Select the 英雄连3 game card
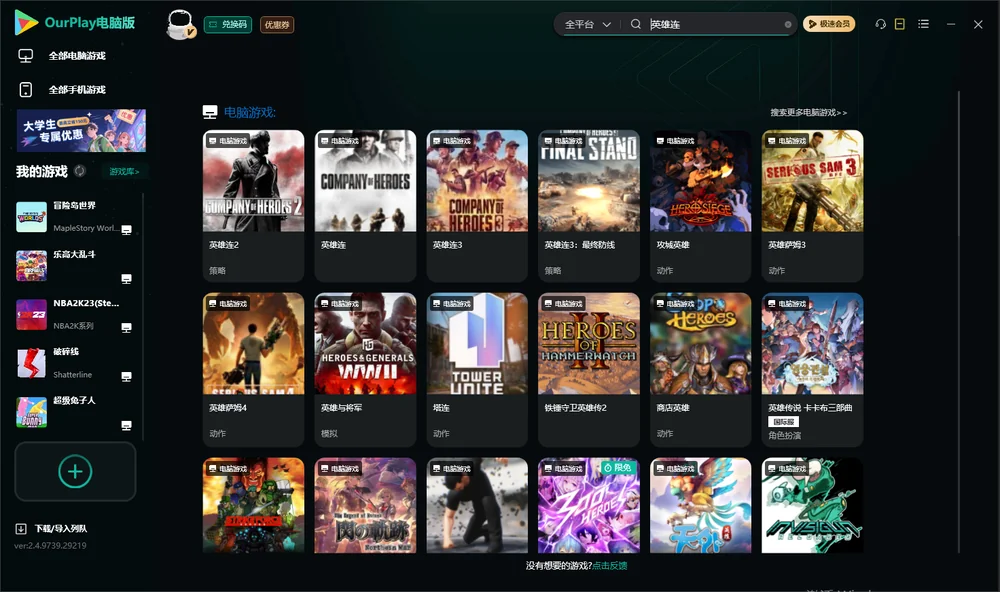Viewport: 1000px width, 592px height. tap(477, 205)
